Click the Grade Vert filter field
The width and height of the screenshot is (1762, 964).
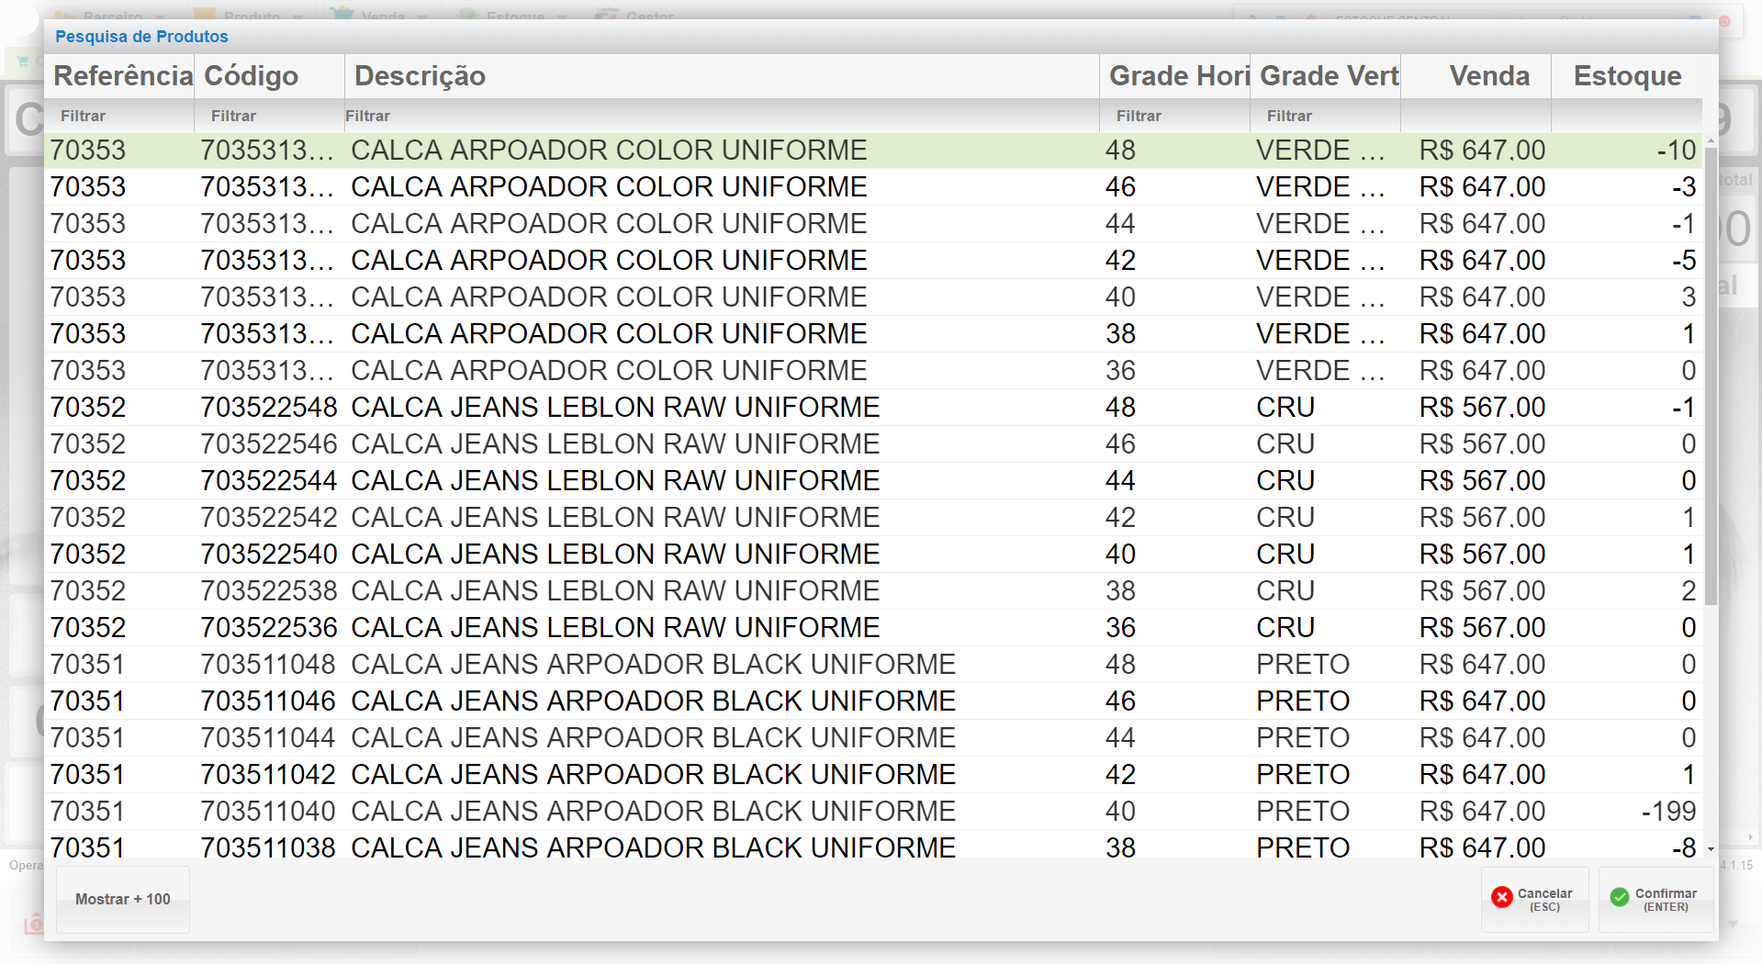pyautogui.click(x=1325, y=116)
